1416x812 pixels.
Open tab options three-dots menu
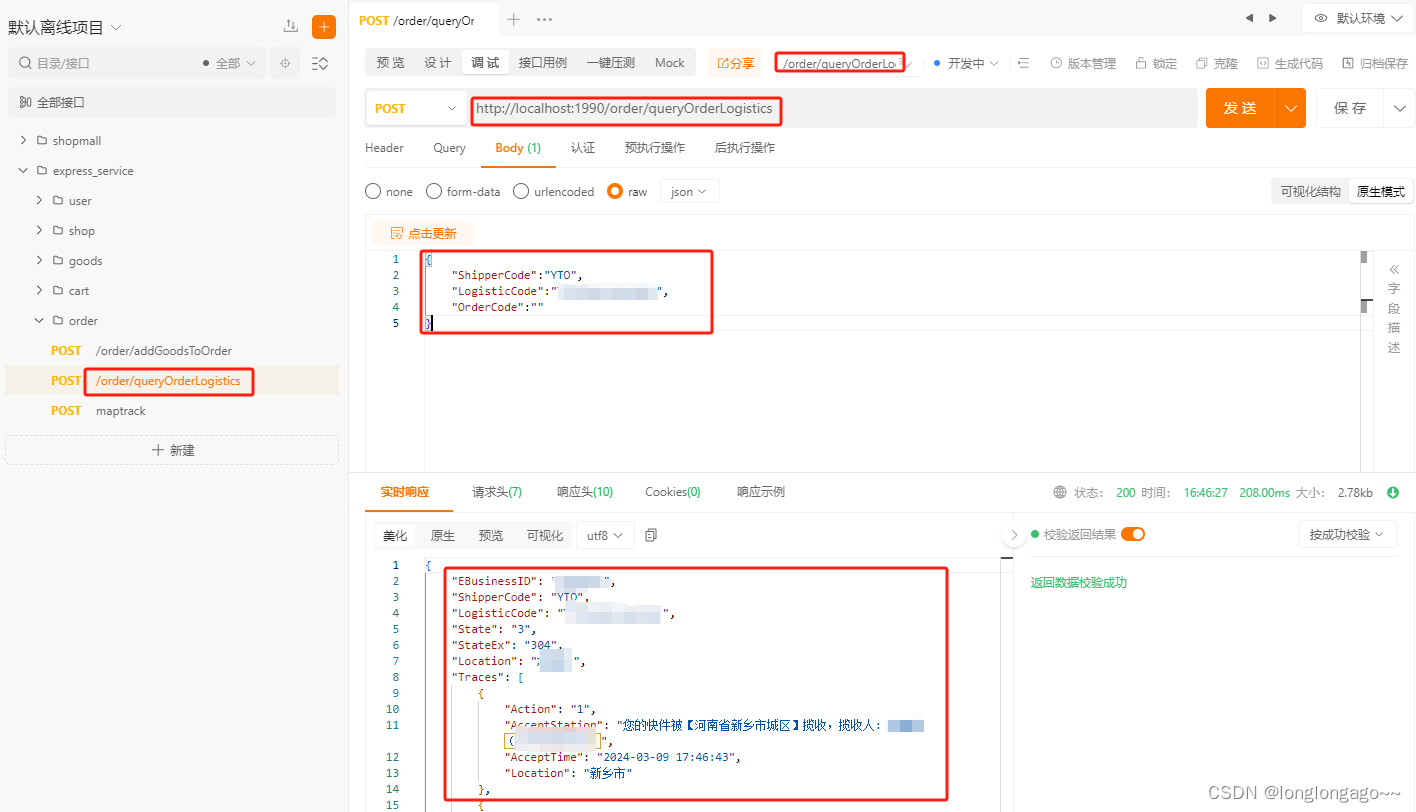point(545,19)
